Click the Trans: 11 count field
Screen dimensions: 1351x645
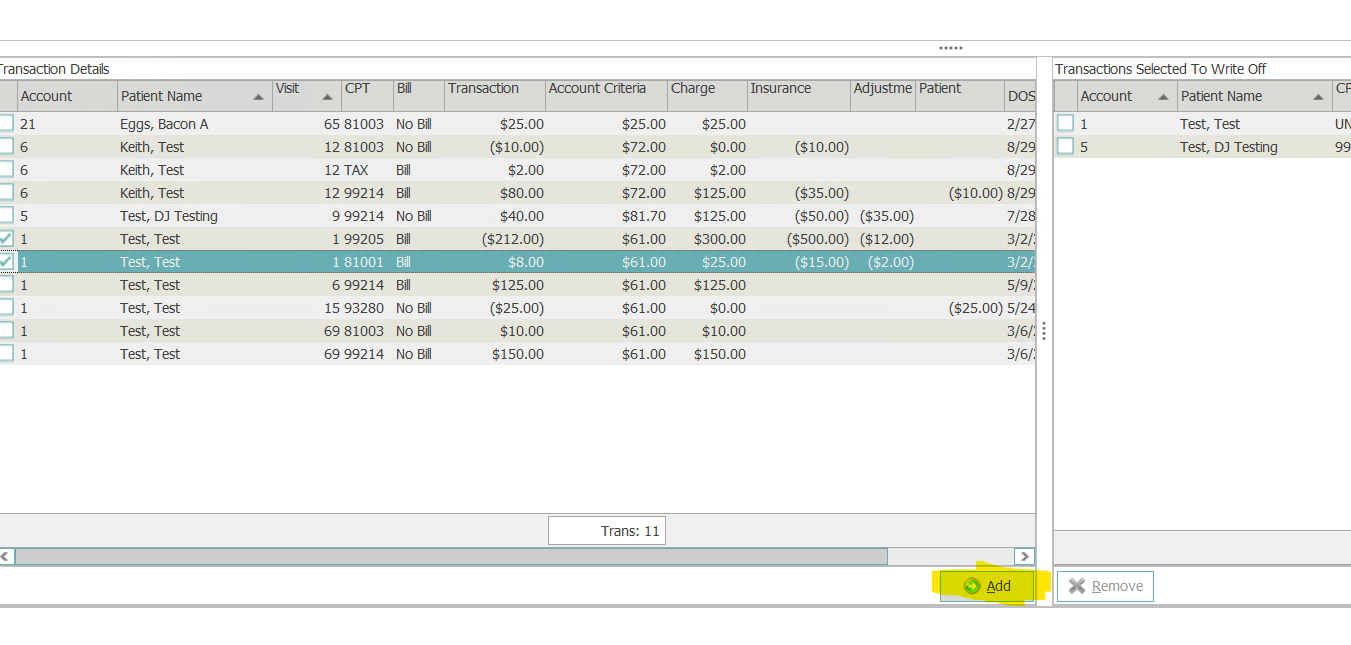pyautogui.click(x=607, y=531)
